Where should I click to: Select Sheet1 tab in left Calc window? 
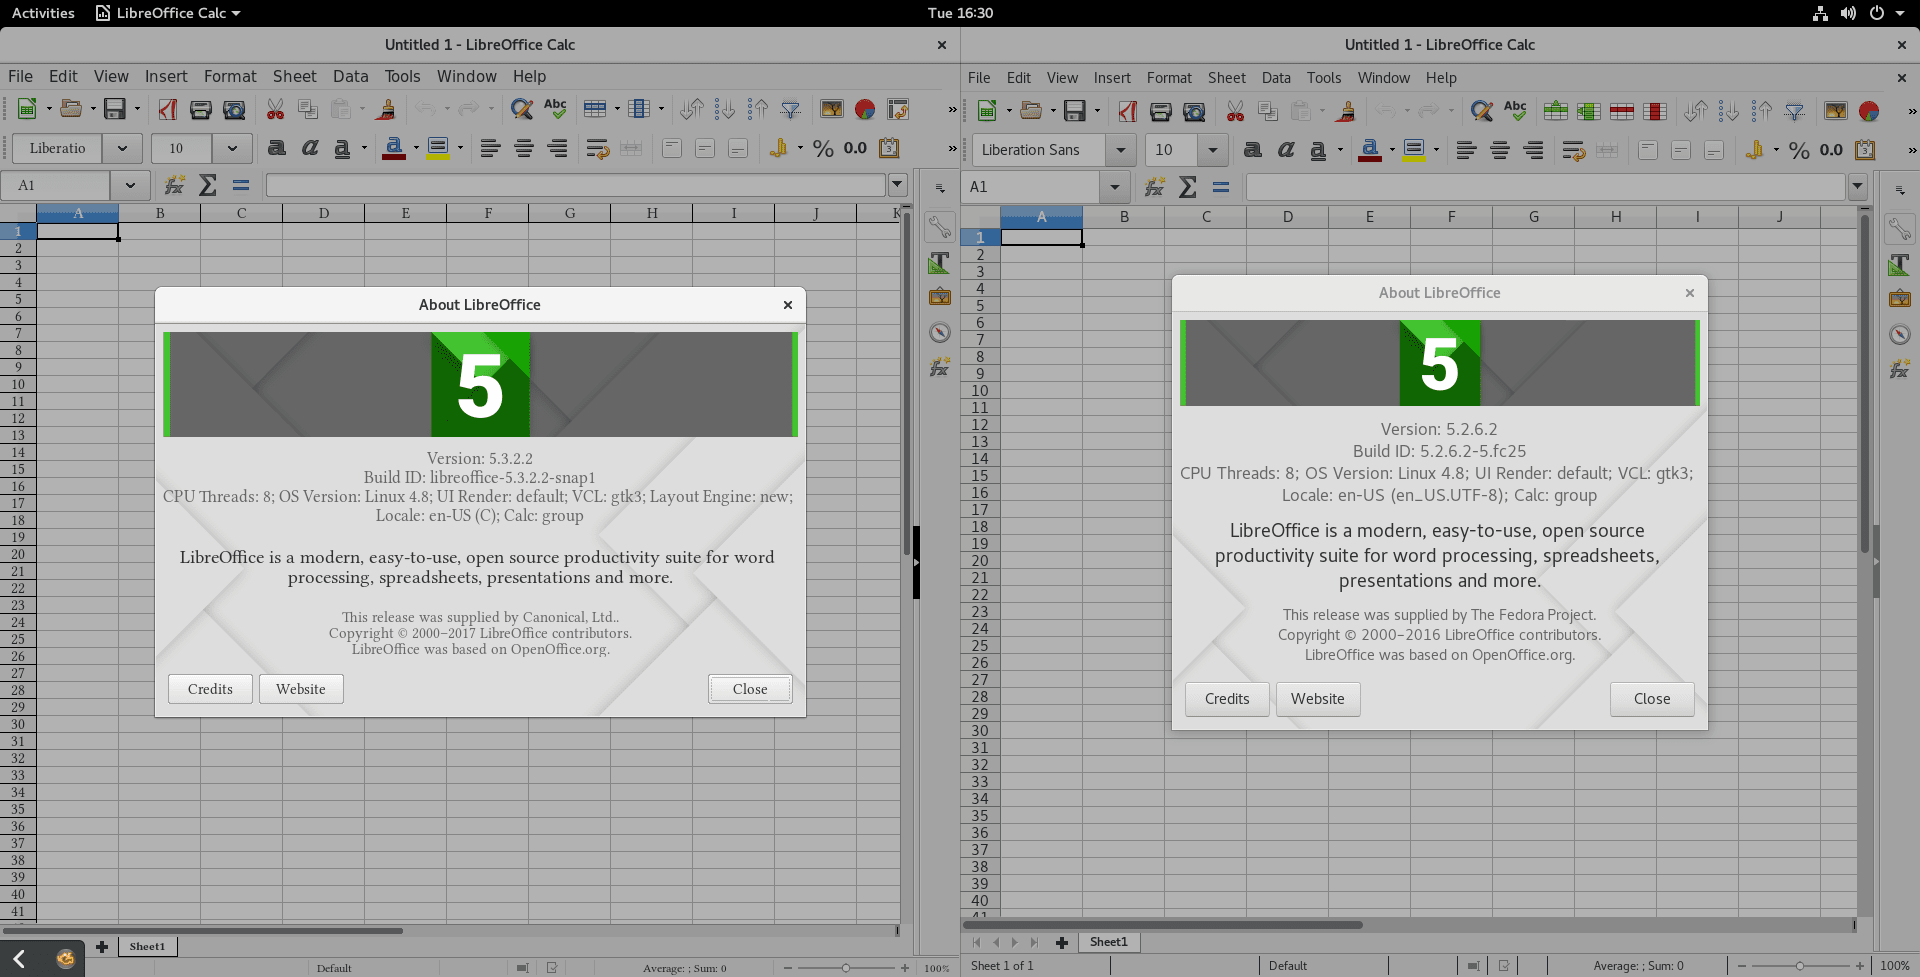[x=147, y=946]
